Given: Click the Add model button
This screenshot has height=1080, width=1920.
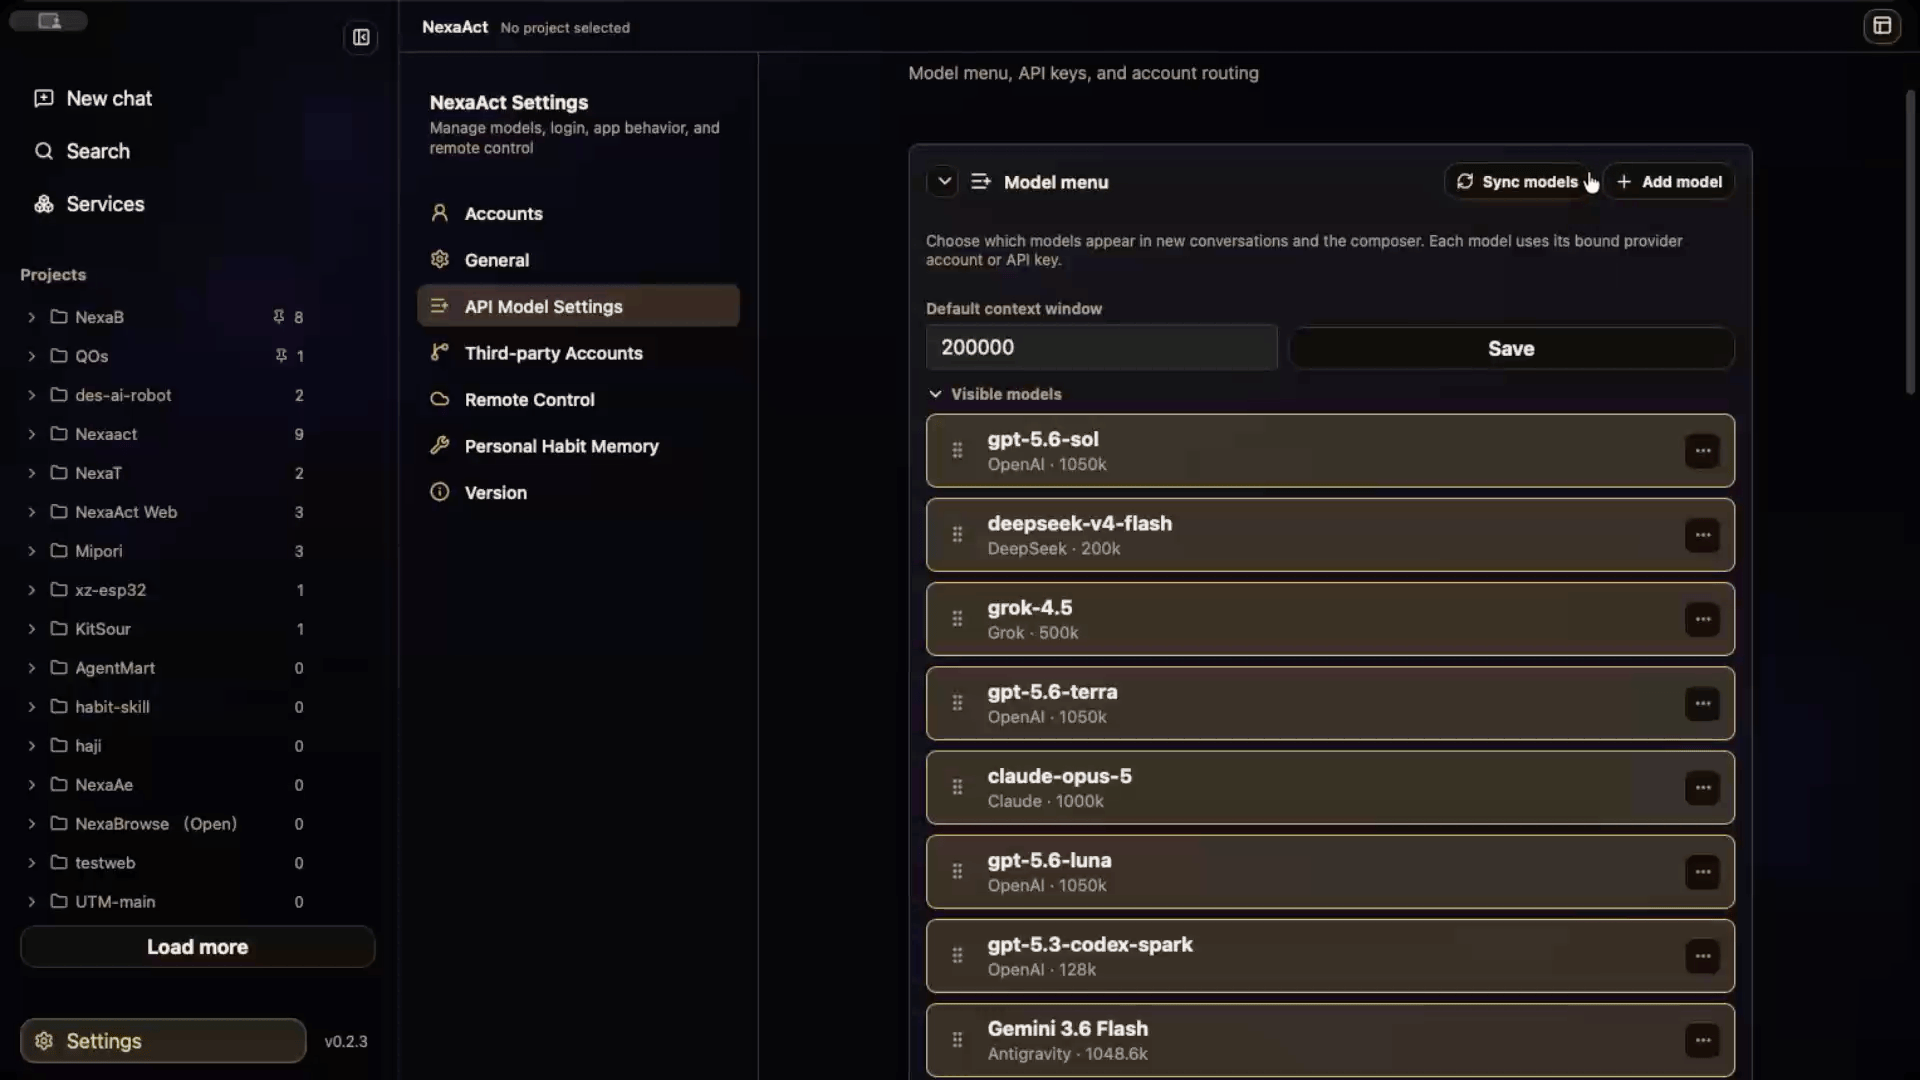Looking at the screenshot, I should click(x=1669, y=182).
